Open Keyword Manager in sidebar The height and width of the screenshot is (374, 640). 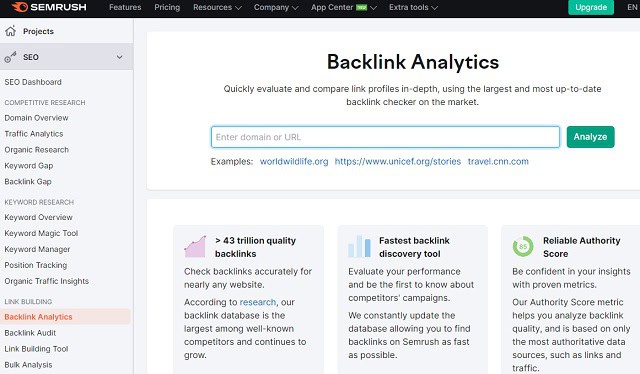point(37,249)
